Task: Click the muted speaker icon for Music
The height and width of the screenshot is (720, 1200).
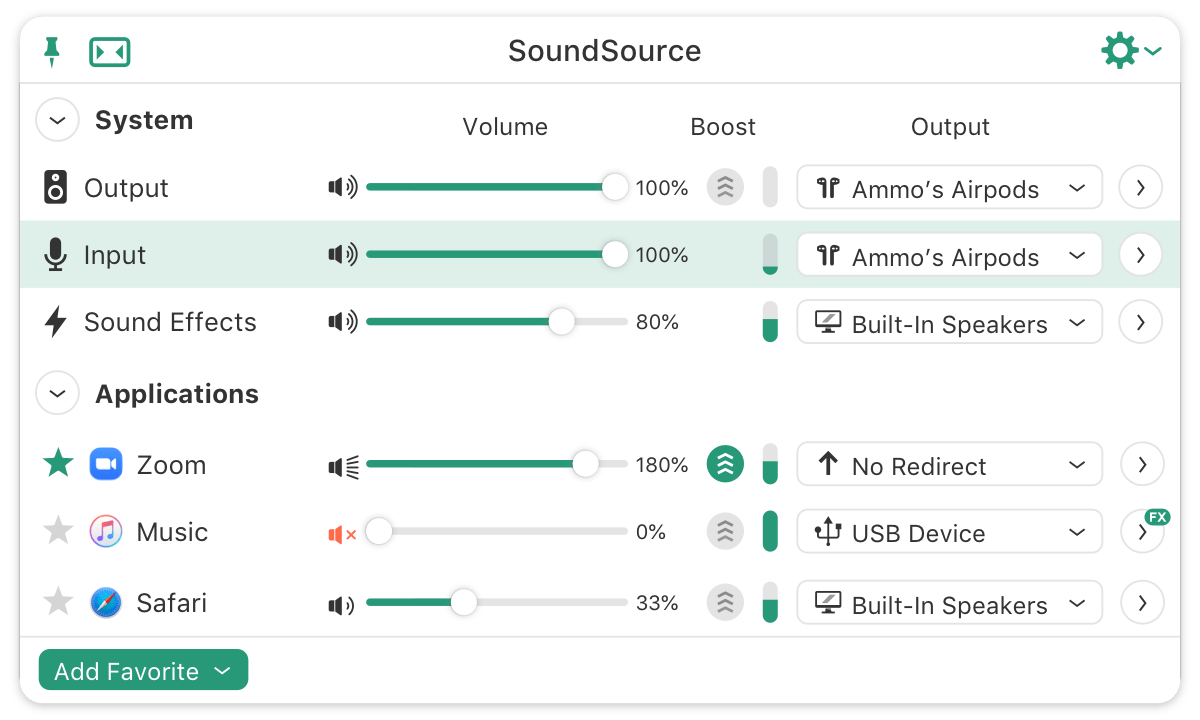Action: [x=342, y=533]
